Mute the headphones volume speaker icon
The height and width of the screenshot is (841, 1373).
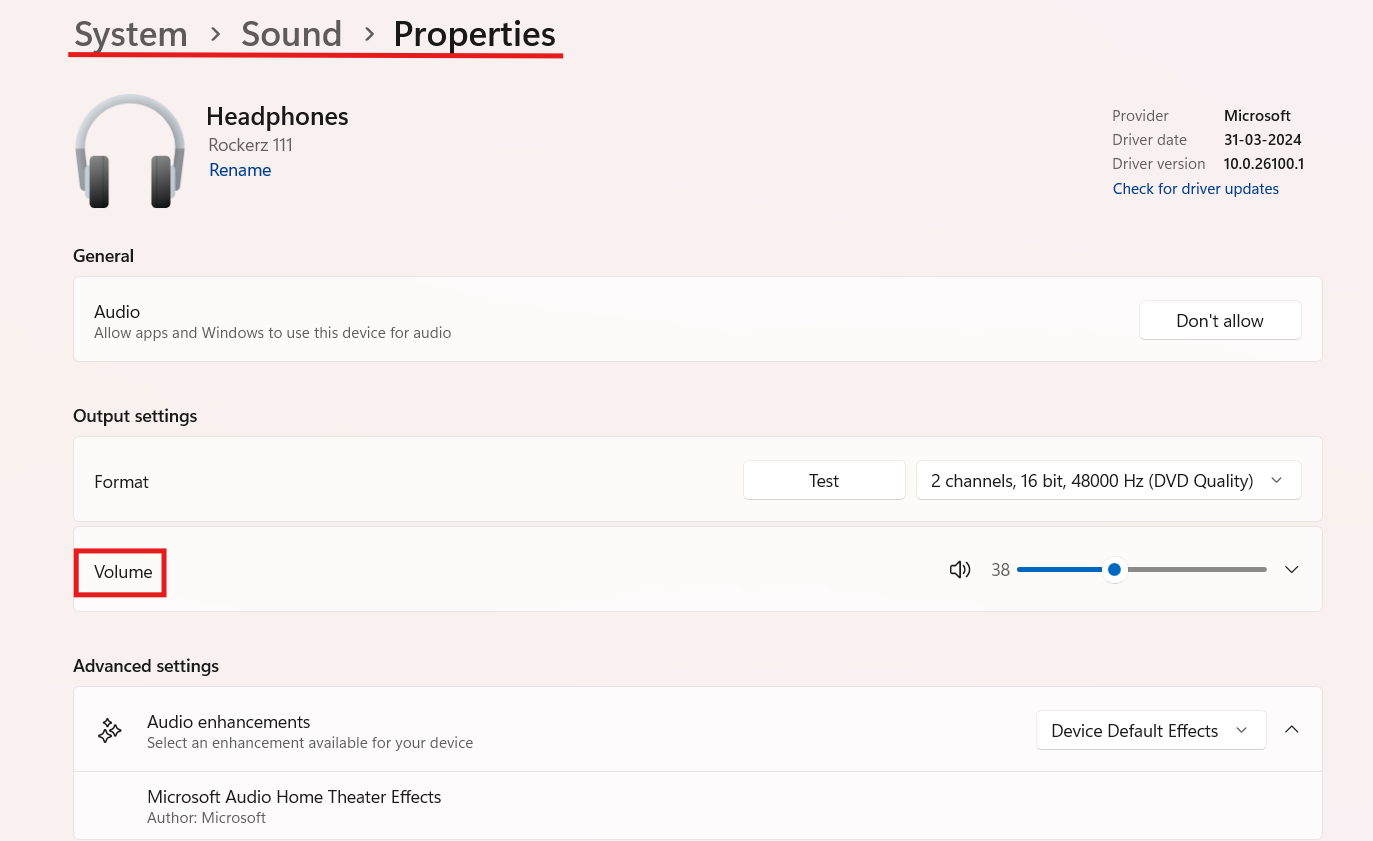[960, 570]
